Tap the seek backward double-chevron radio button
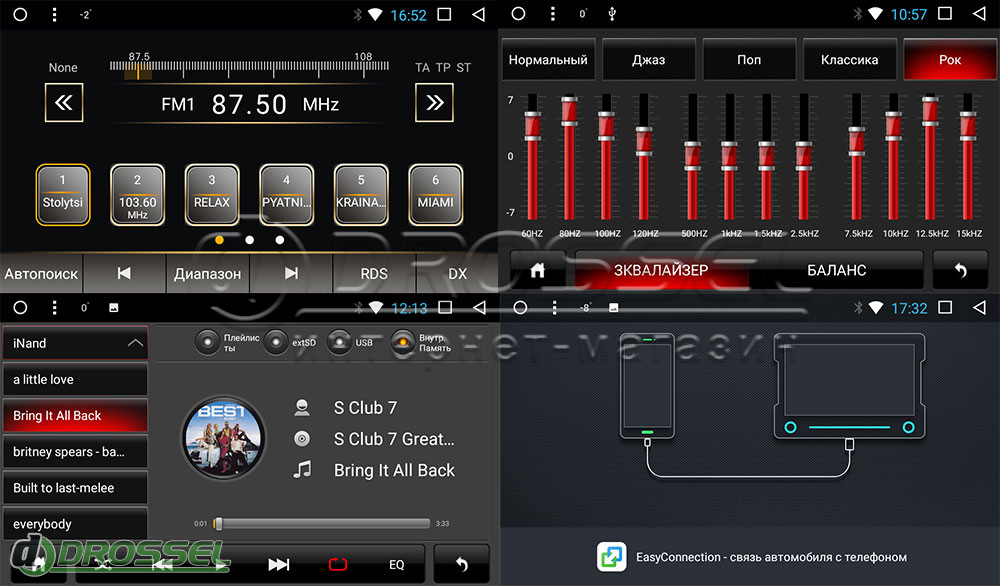 [x=64, y=103]
